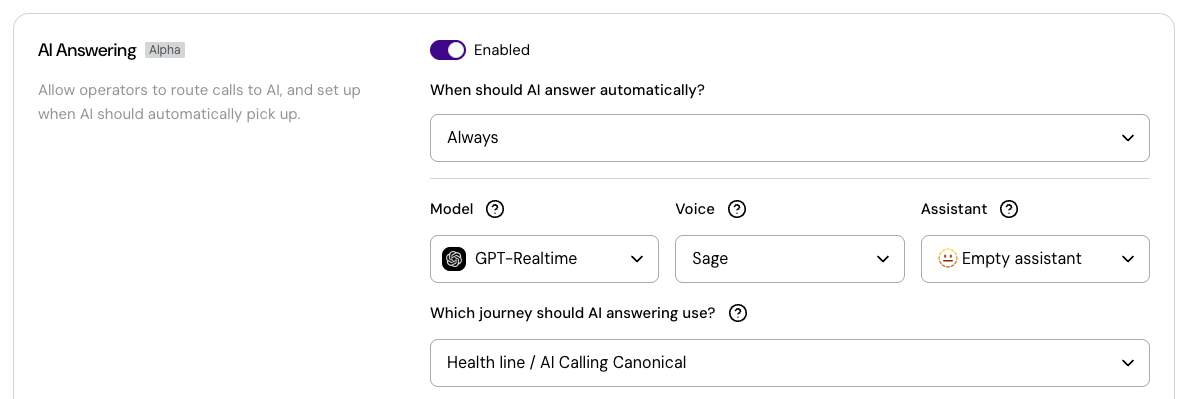Click the chevron arrow in the Sage dropdown
This screenshot has width=1190, height=399.
point(883,259)
